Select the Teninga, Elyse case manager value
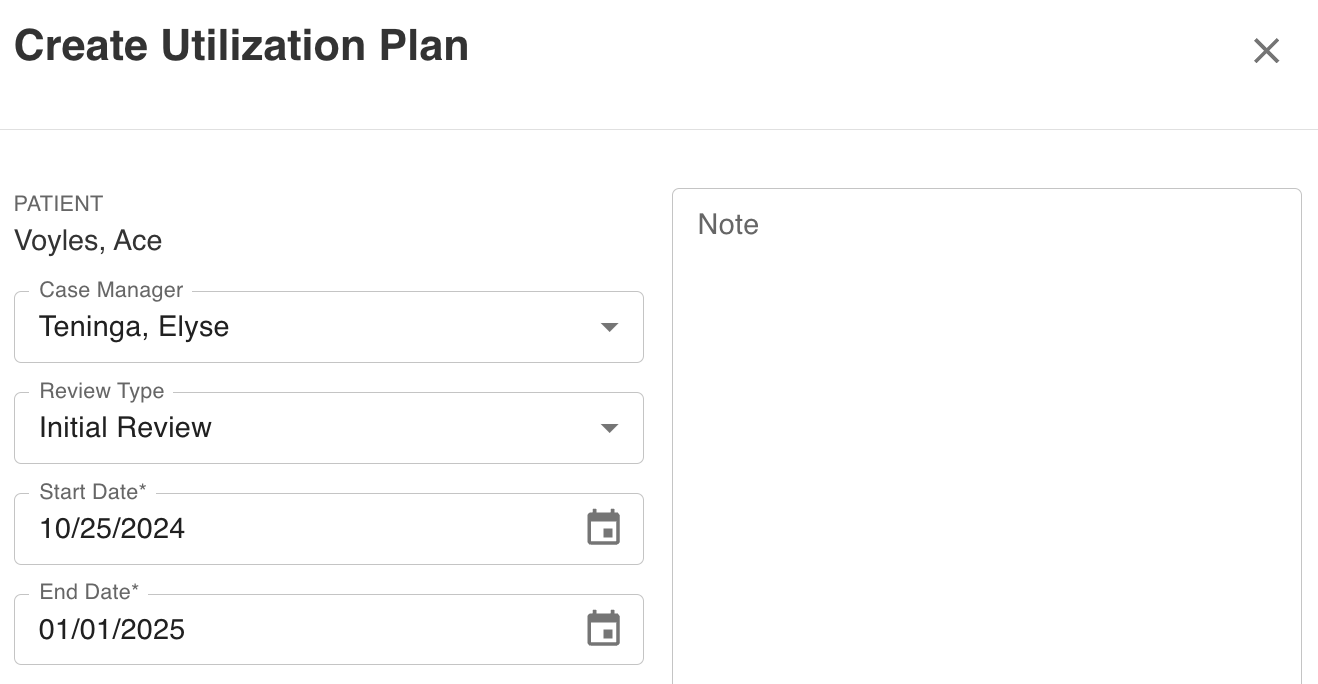The image size is (1318, 684). (x=134, y=327)
